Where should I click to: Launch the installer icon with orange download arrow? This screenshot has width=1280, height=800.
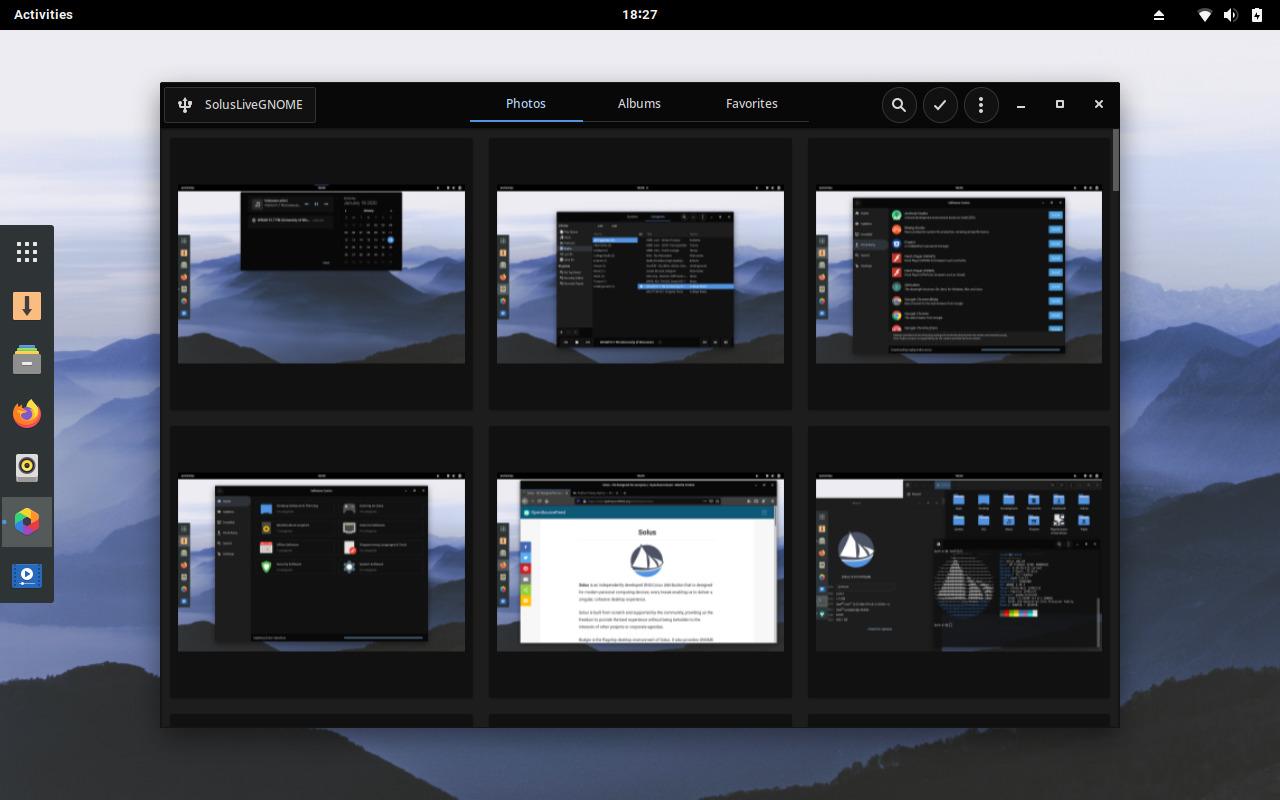click(27, 306)
